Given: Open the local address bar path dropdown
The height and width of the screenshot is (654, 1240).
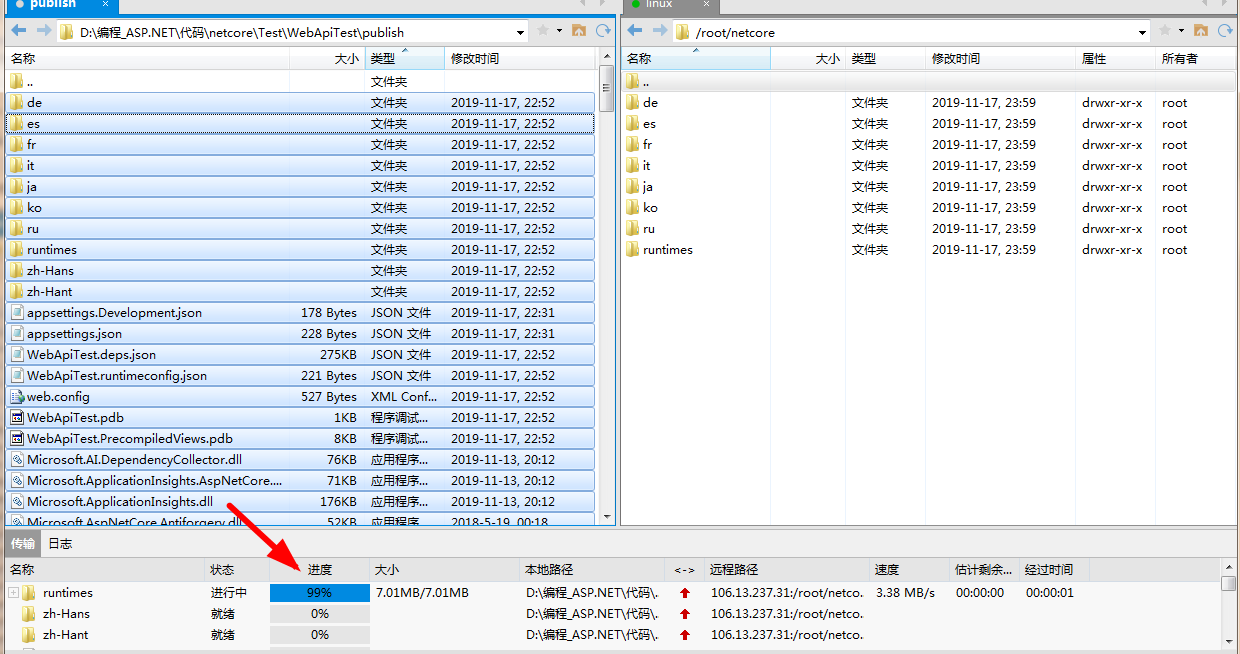Looking at the screenshot, I should [x=522, y=31].
